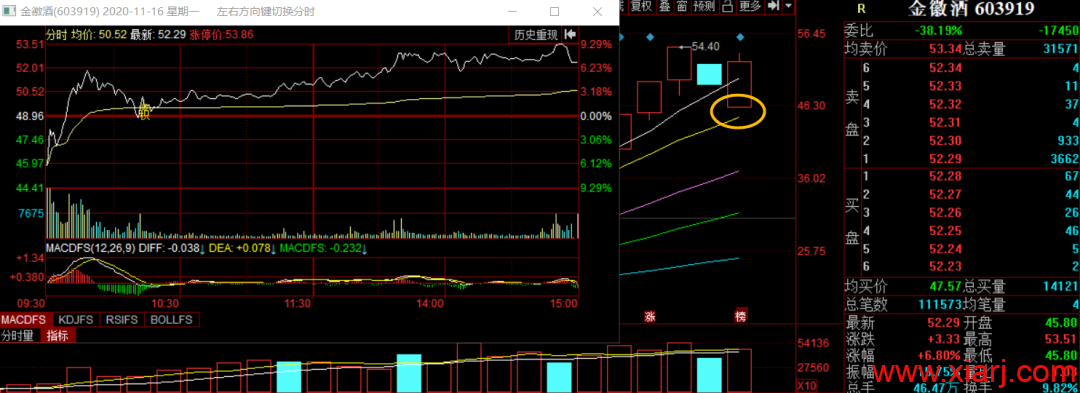Expand the 更多 more menu
The width and height of the screenshot is (1080, 393).
[750, 6]
